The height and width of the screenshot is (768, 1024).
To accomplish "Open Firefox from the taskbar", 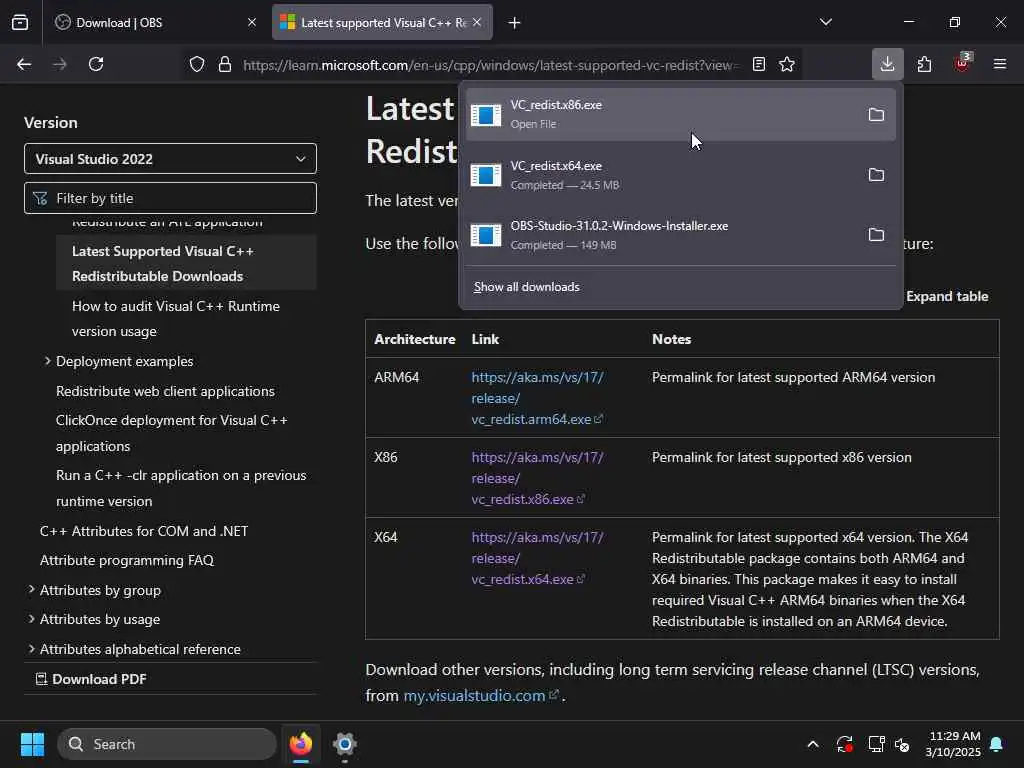I will [301, 744].
